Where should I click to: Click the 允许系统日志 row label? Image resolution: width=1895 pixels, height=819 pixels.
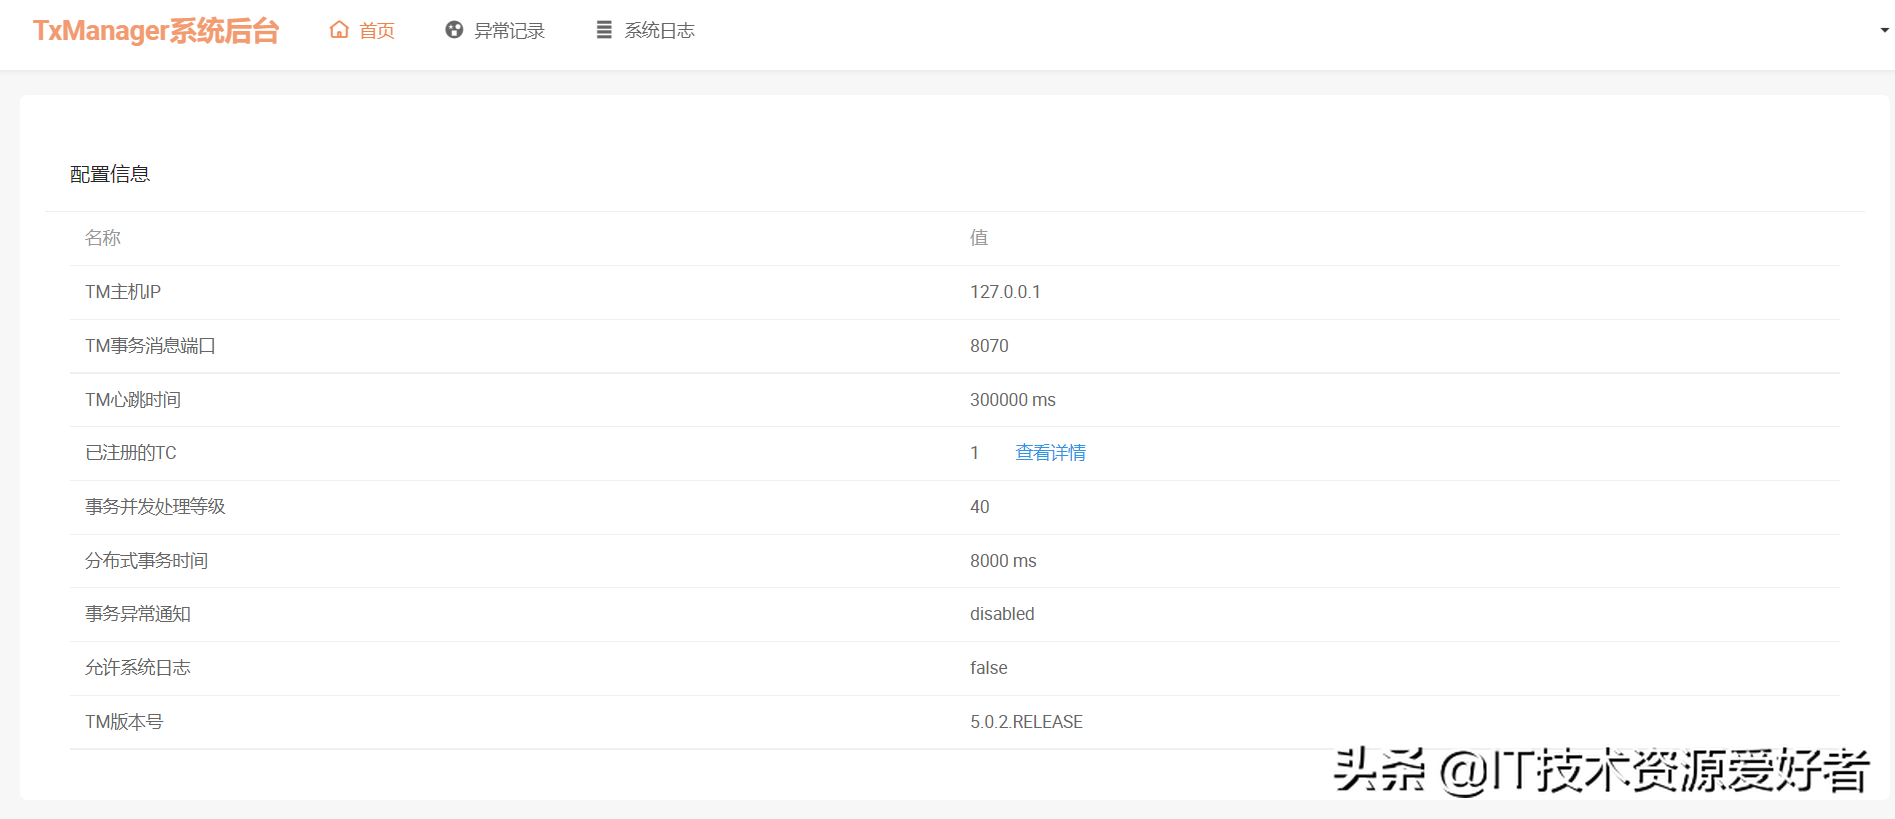click(138, 668)
